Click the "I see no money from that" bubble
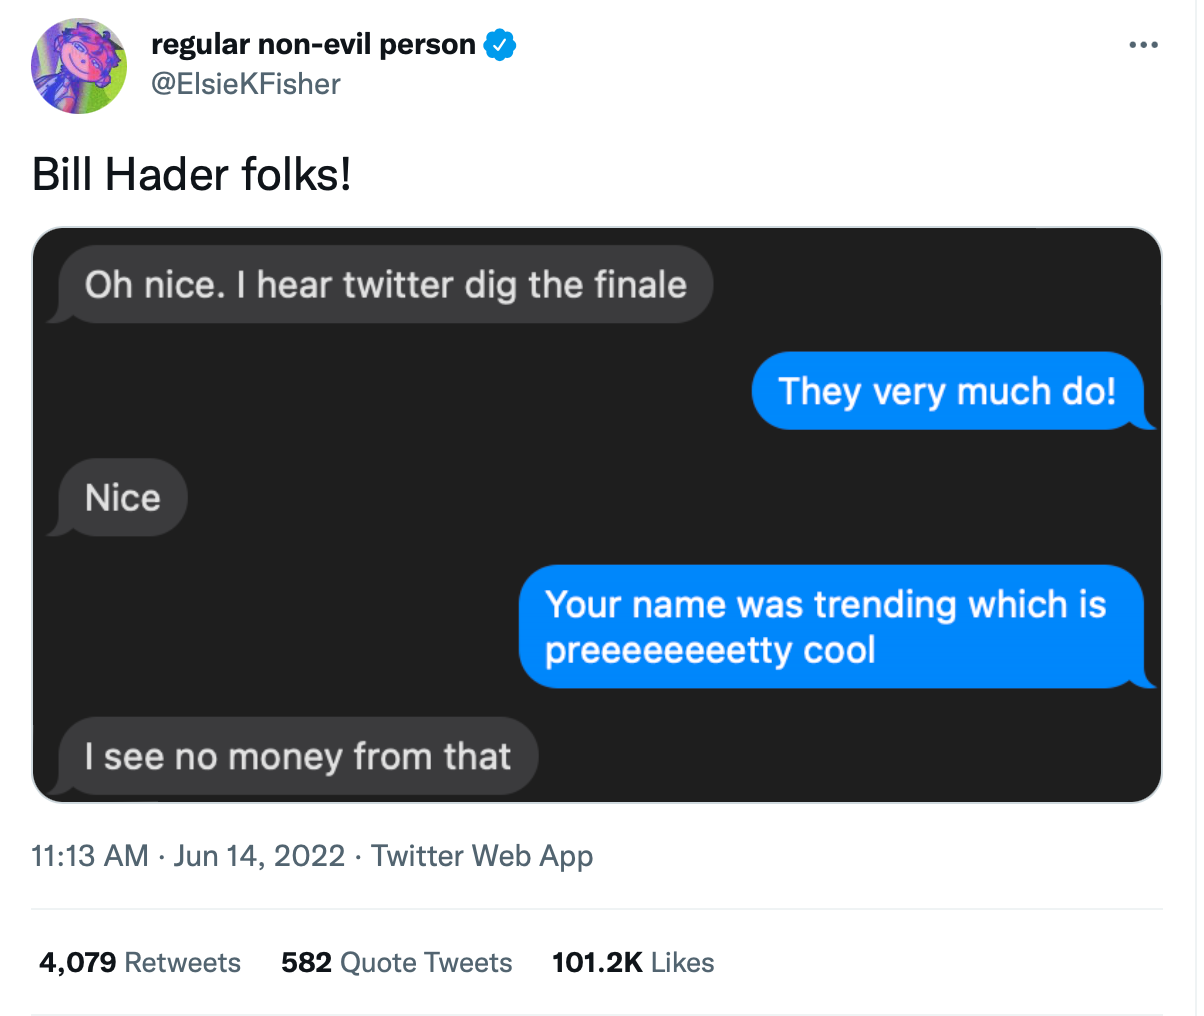Viewport: 1204px width, 1016px height. coord(297,756)
